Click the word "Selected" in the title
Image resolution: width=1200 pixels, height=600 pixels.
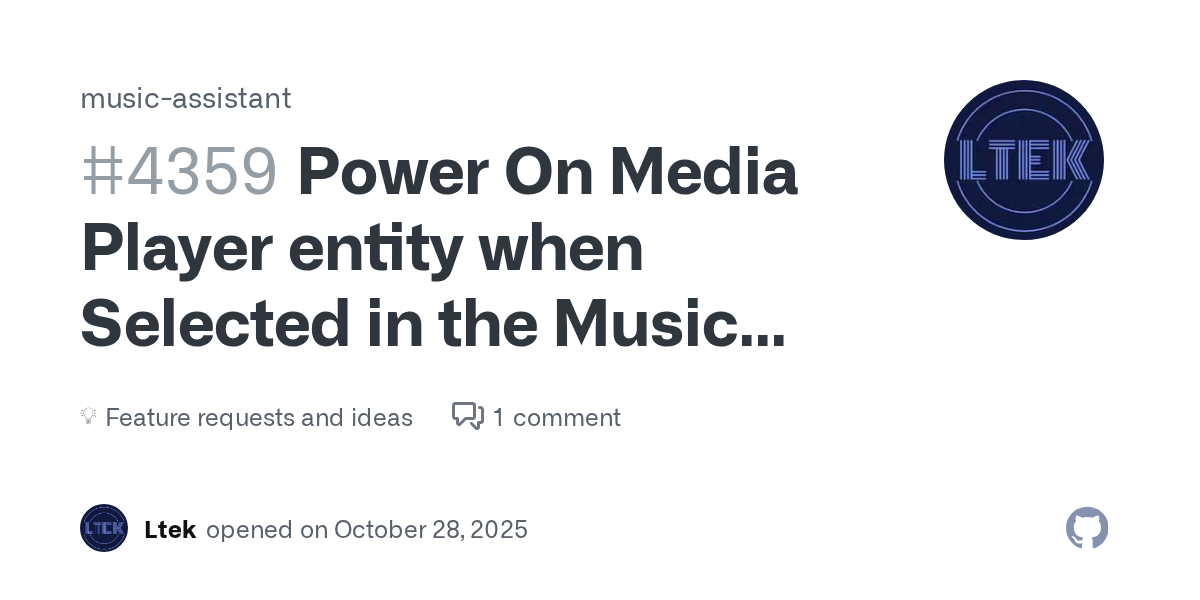[x=211, y=324]
